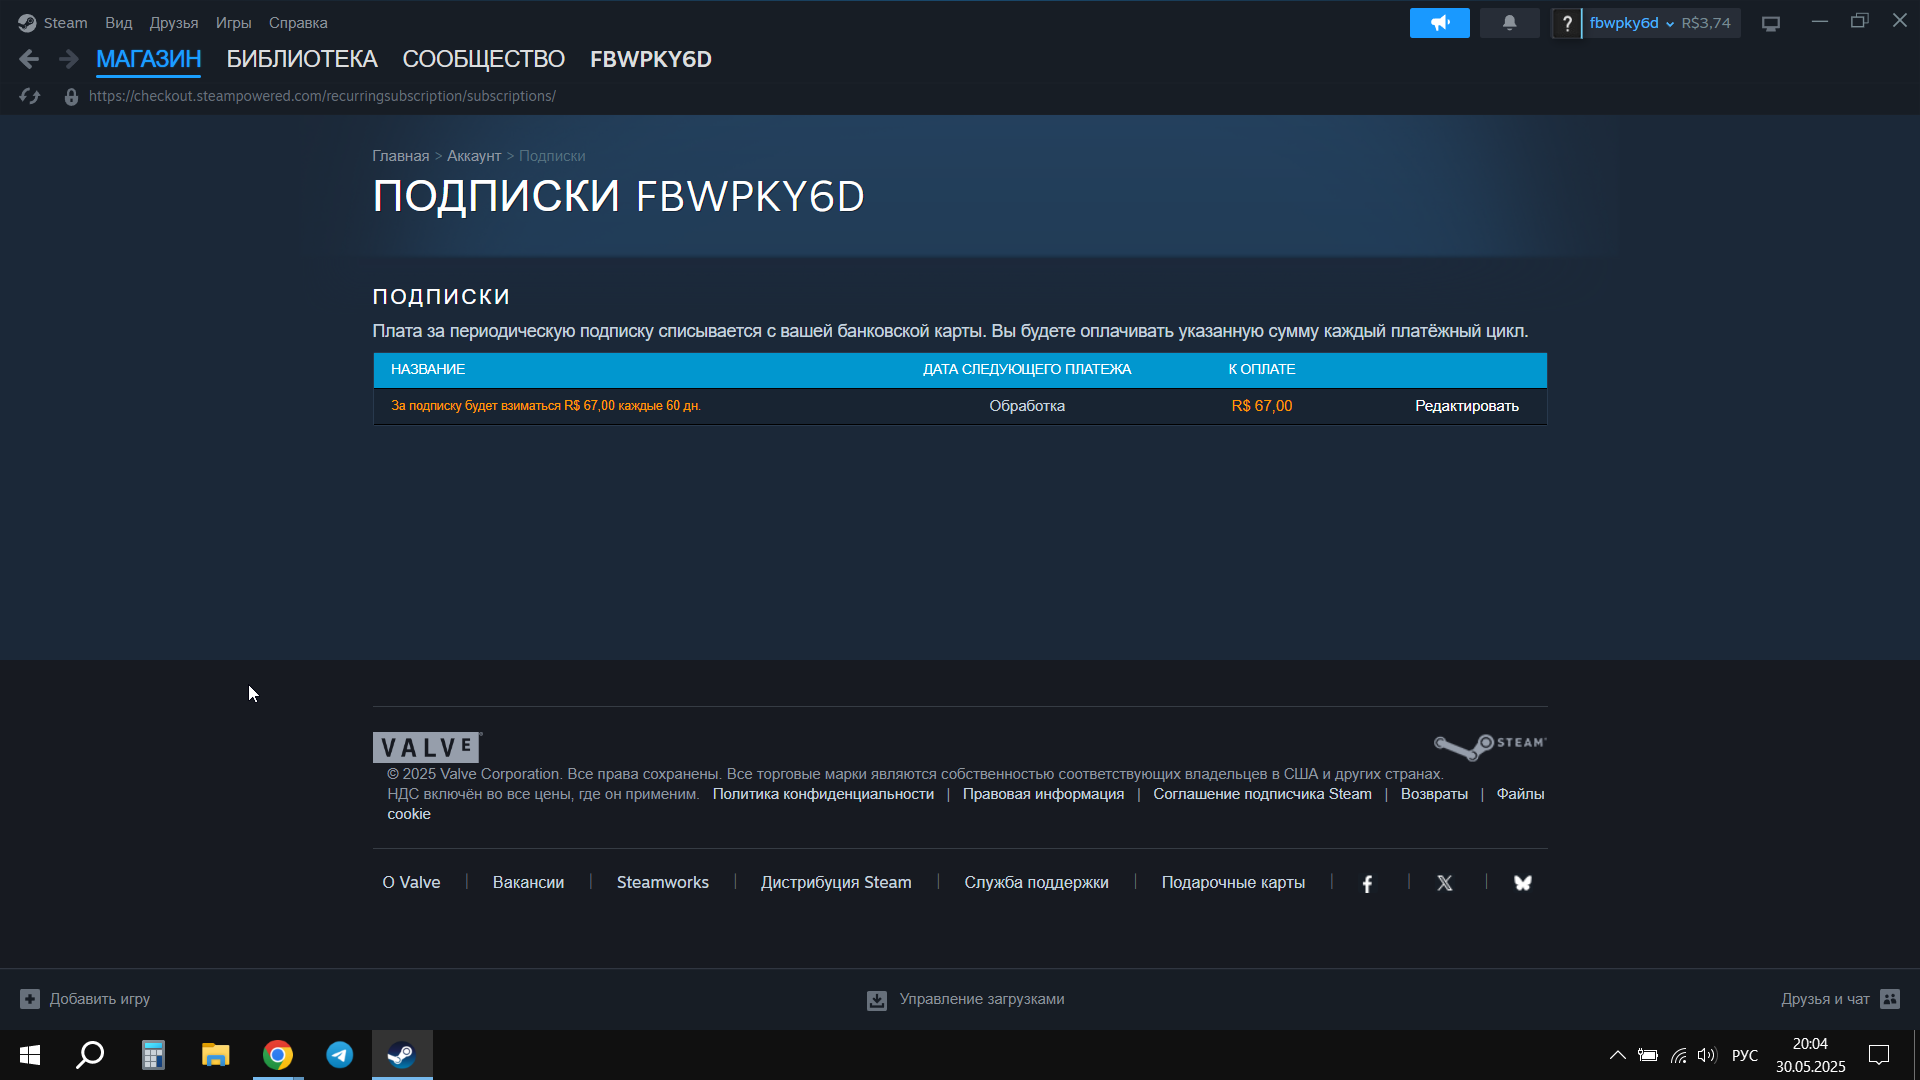Open Политика конфиденциальности link
This screenshot has height=1080, width=1920.
point(823,794)
